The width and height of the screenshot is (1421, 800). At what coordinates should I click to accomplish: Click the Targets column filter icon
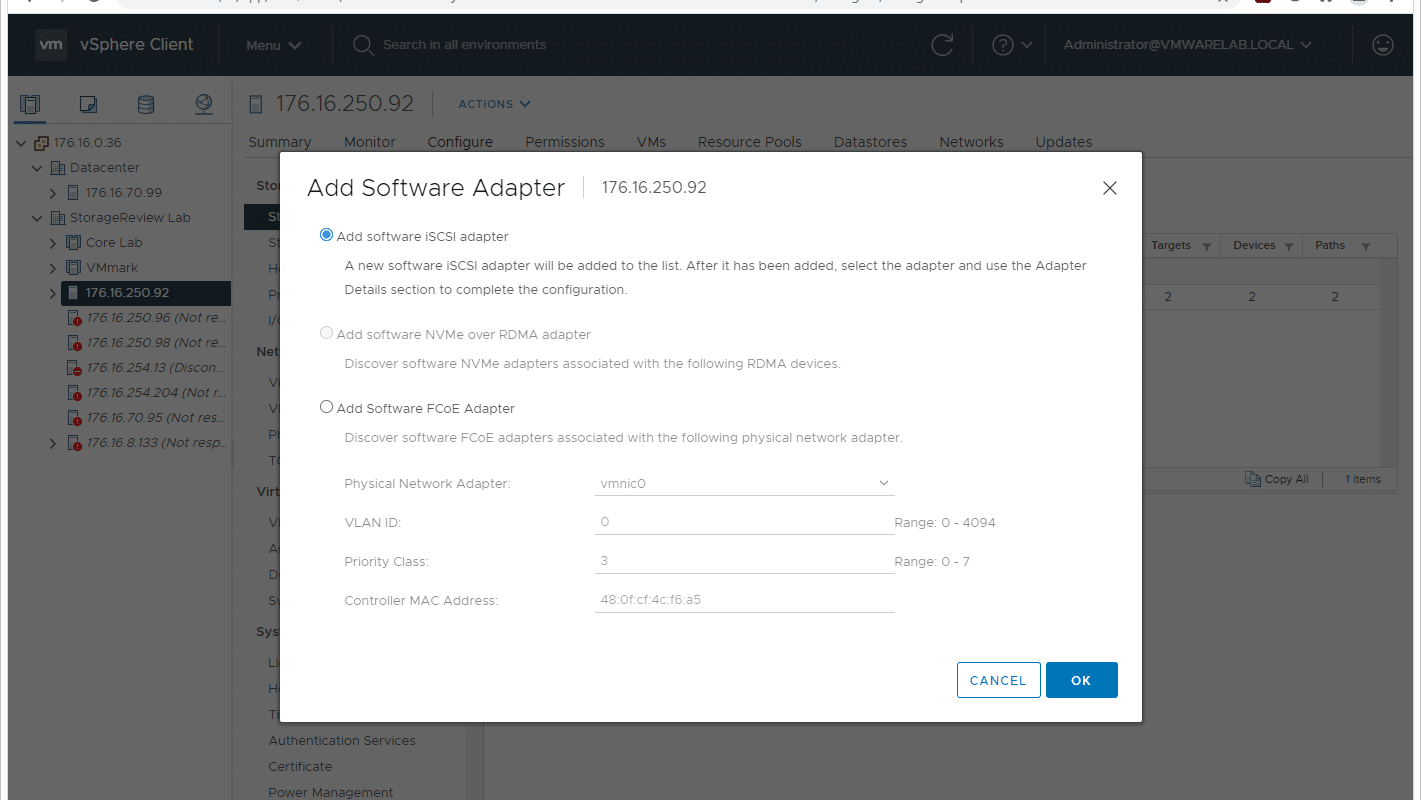point(1206,246)
